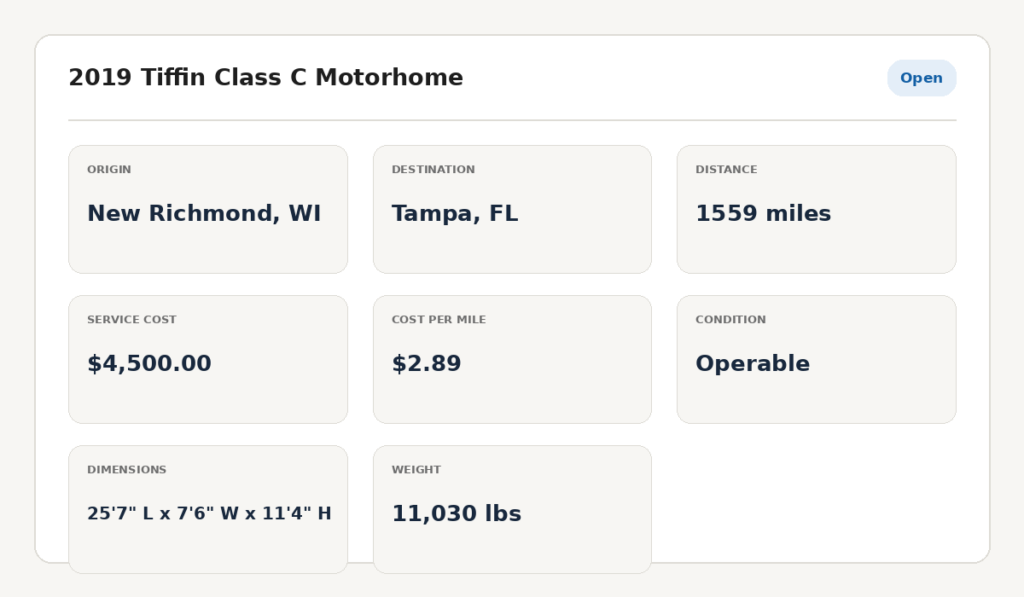Click the Service Cost card
The image size is (1024, 597).
208,359
